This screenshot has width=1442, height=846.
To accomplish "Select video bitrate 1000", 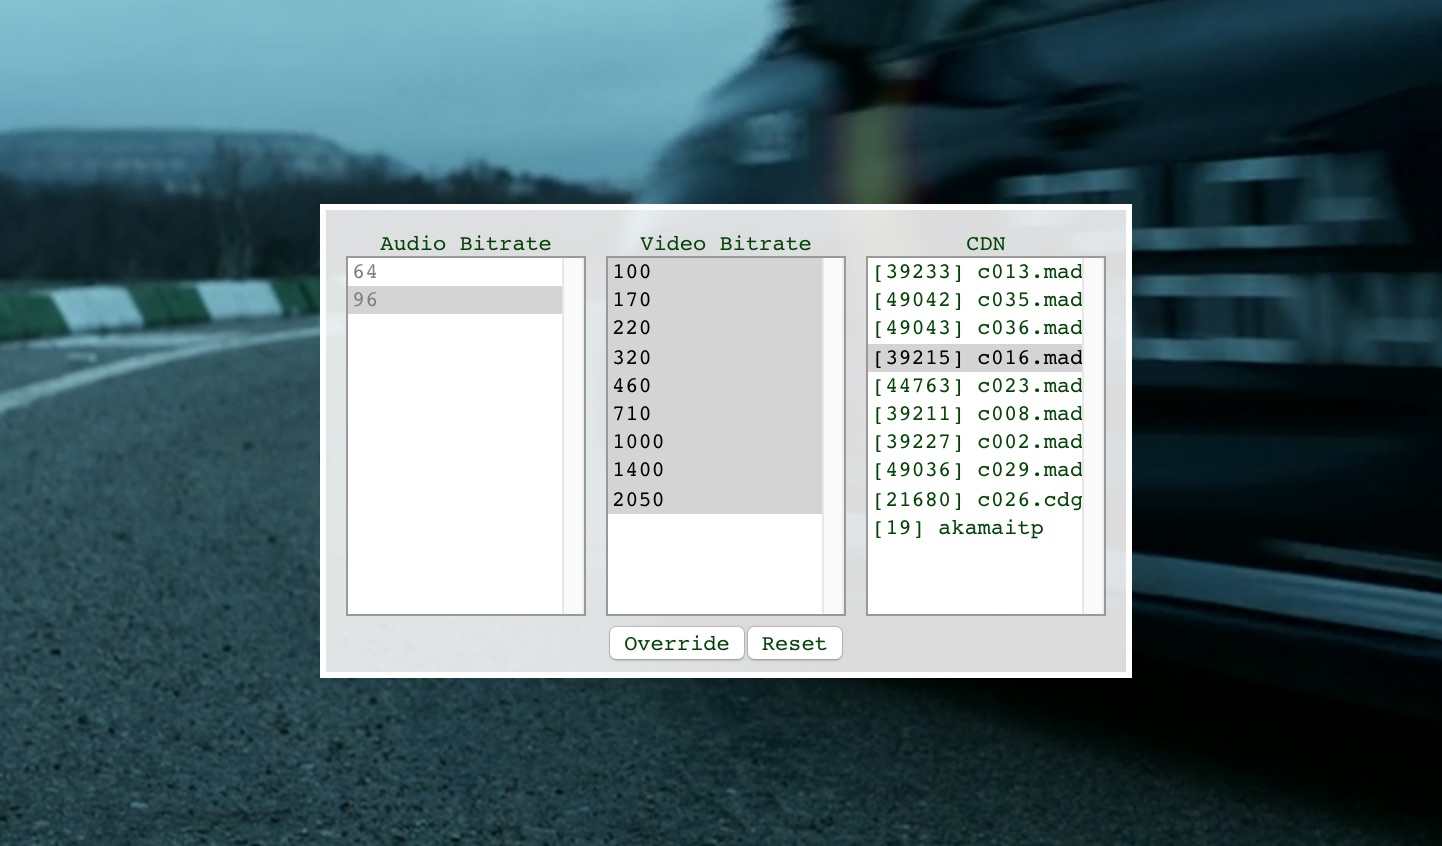I will pos(715,442).
